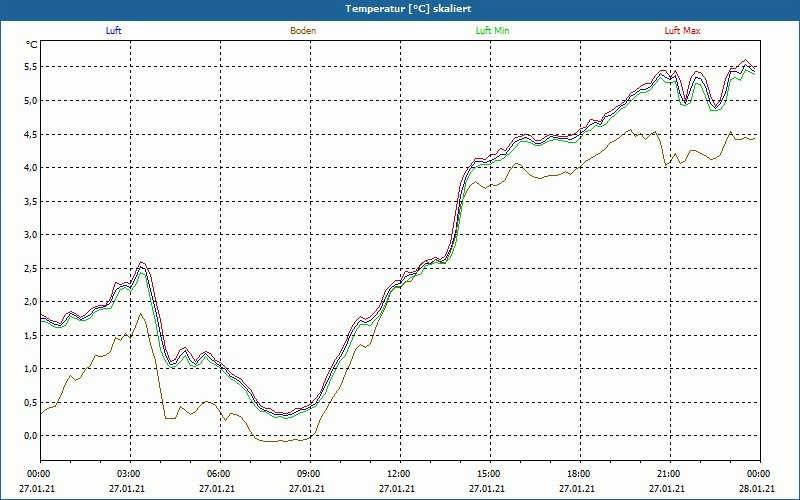Click the '3,0' y-axis value
The height and width of the screenshot is (500, 800).
click(x=31, y=235)
